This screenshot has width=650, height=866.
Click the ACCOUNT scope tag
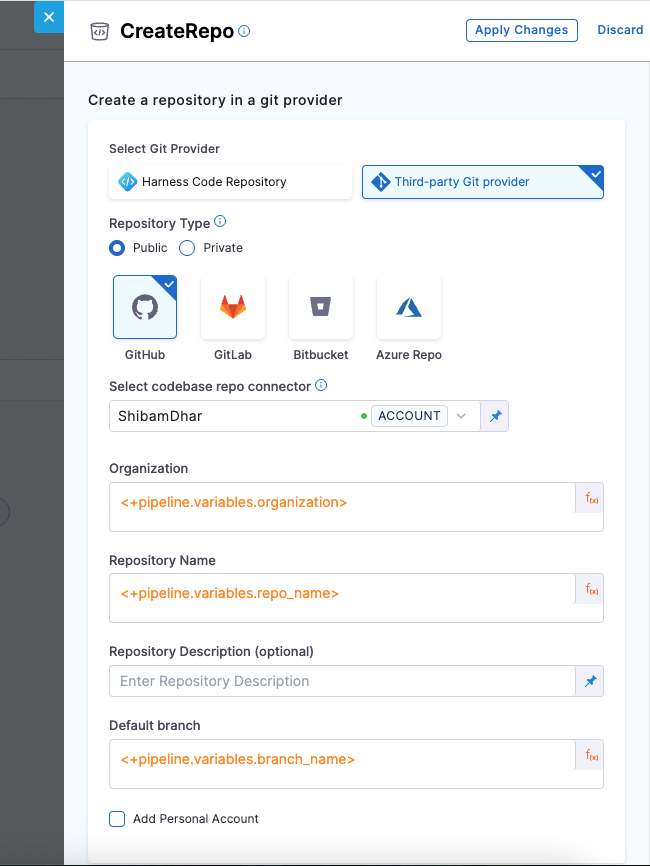click(x=409, y=415)
